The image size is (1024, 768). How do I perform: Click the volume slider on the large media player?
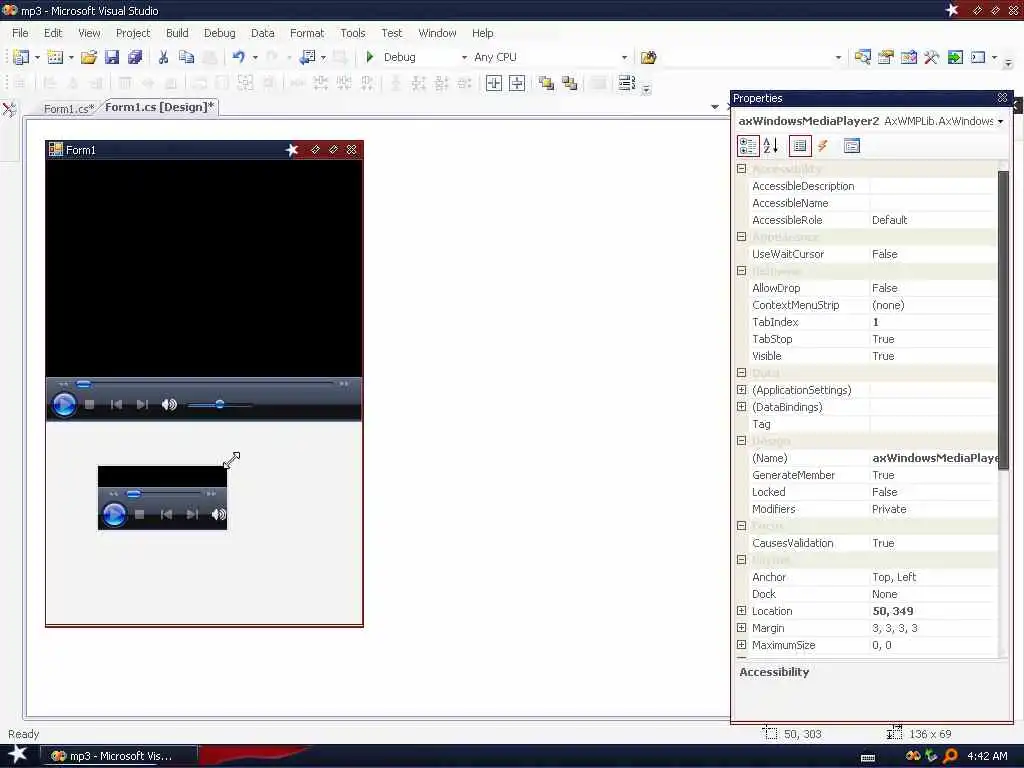[219, 405]
